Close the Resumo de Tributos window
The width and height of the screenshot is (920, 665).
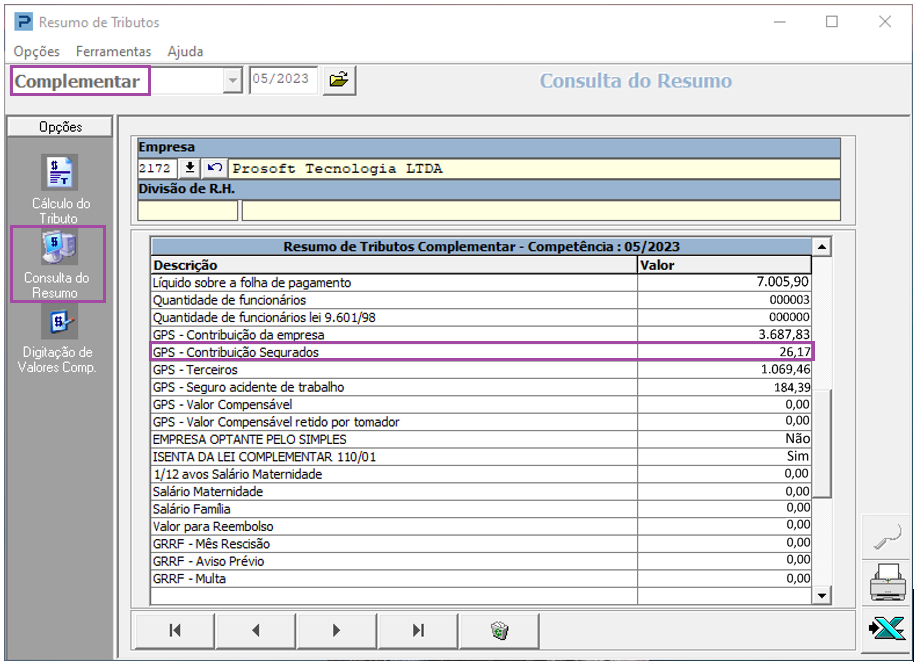(885, 22)
